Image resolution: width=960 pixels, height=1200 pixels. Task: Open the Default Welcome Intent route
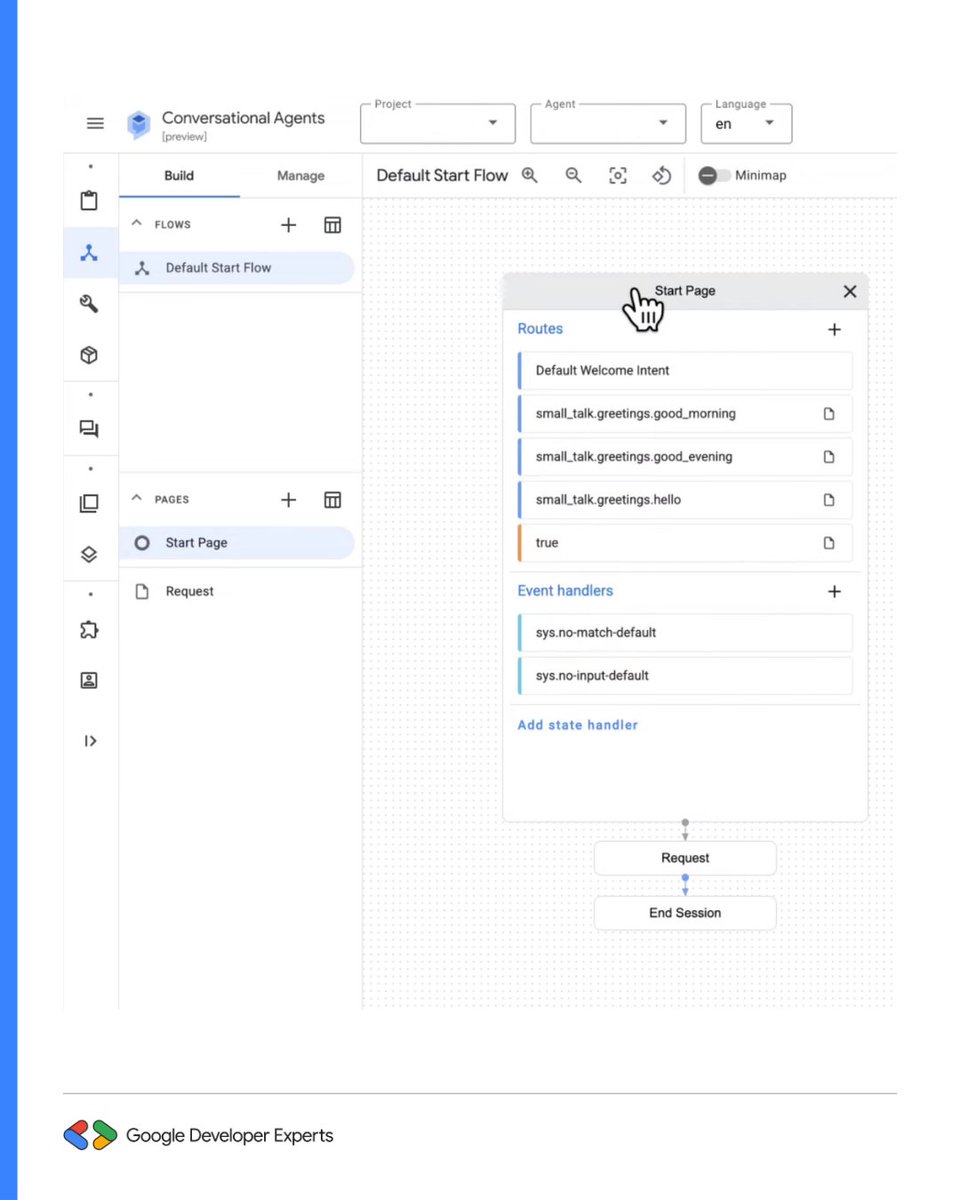point(685,370)
